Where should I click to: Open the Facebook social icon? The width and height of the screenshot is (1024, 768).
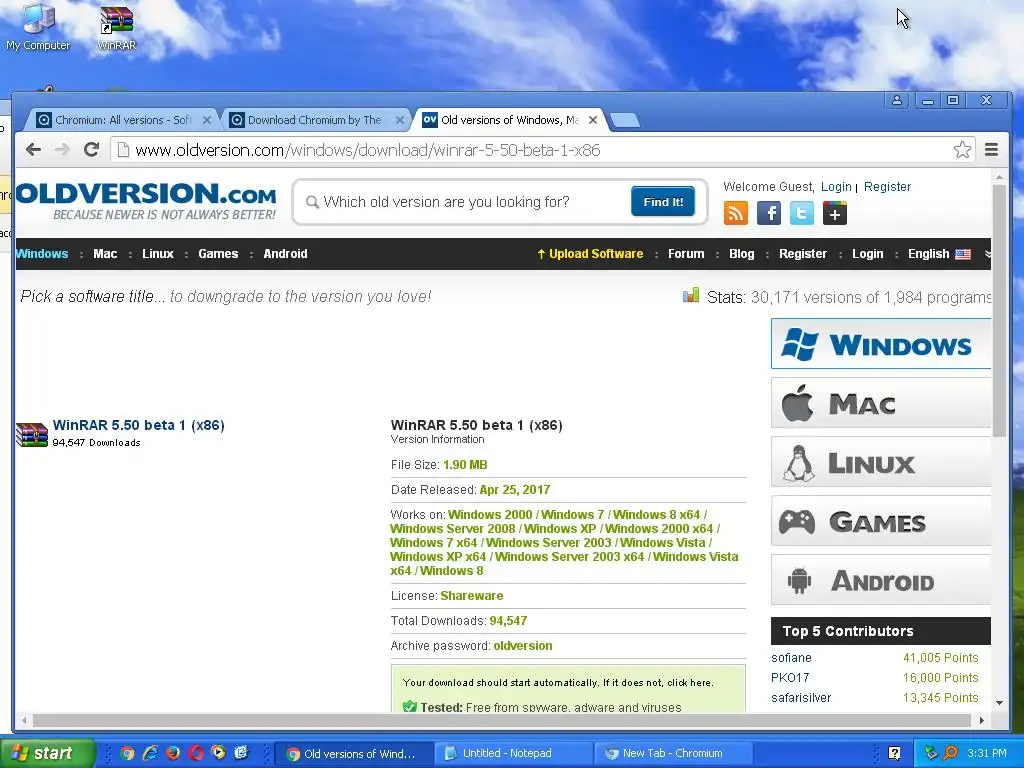point(769,213)
